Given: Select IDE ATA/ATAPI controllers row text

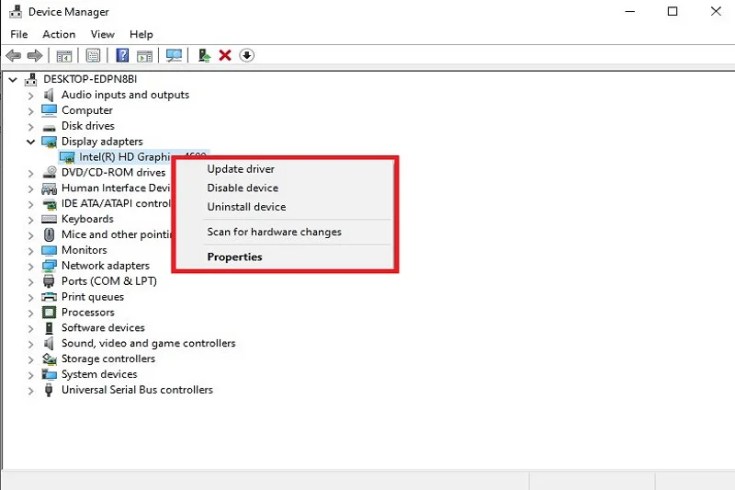Looking at the screenshot, I should 116,203.
